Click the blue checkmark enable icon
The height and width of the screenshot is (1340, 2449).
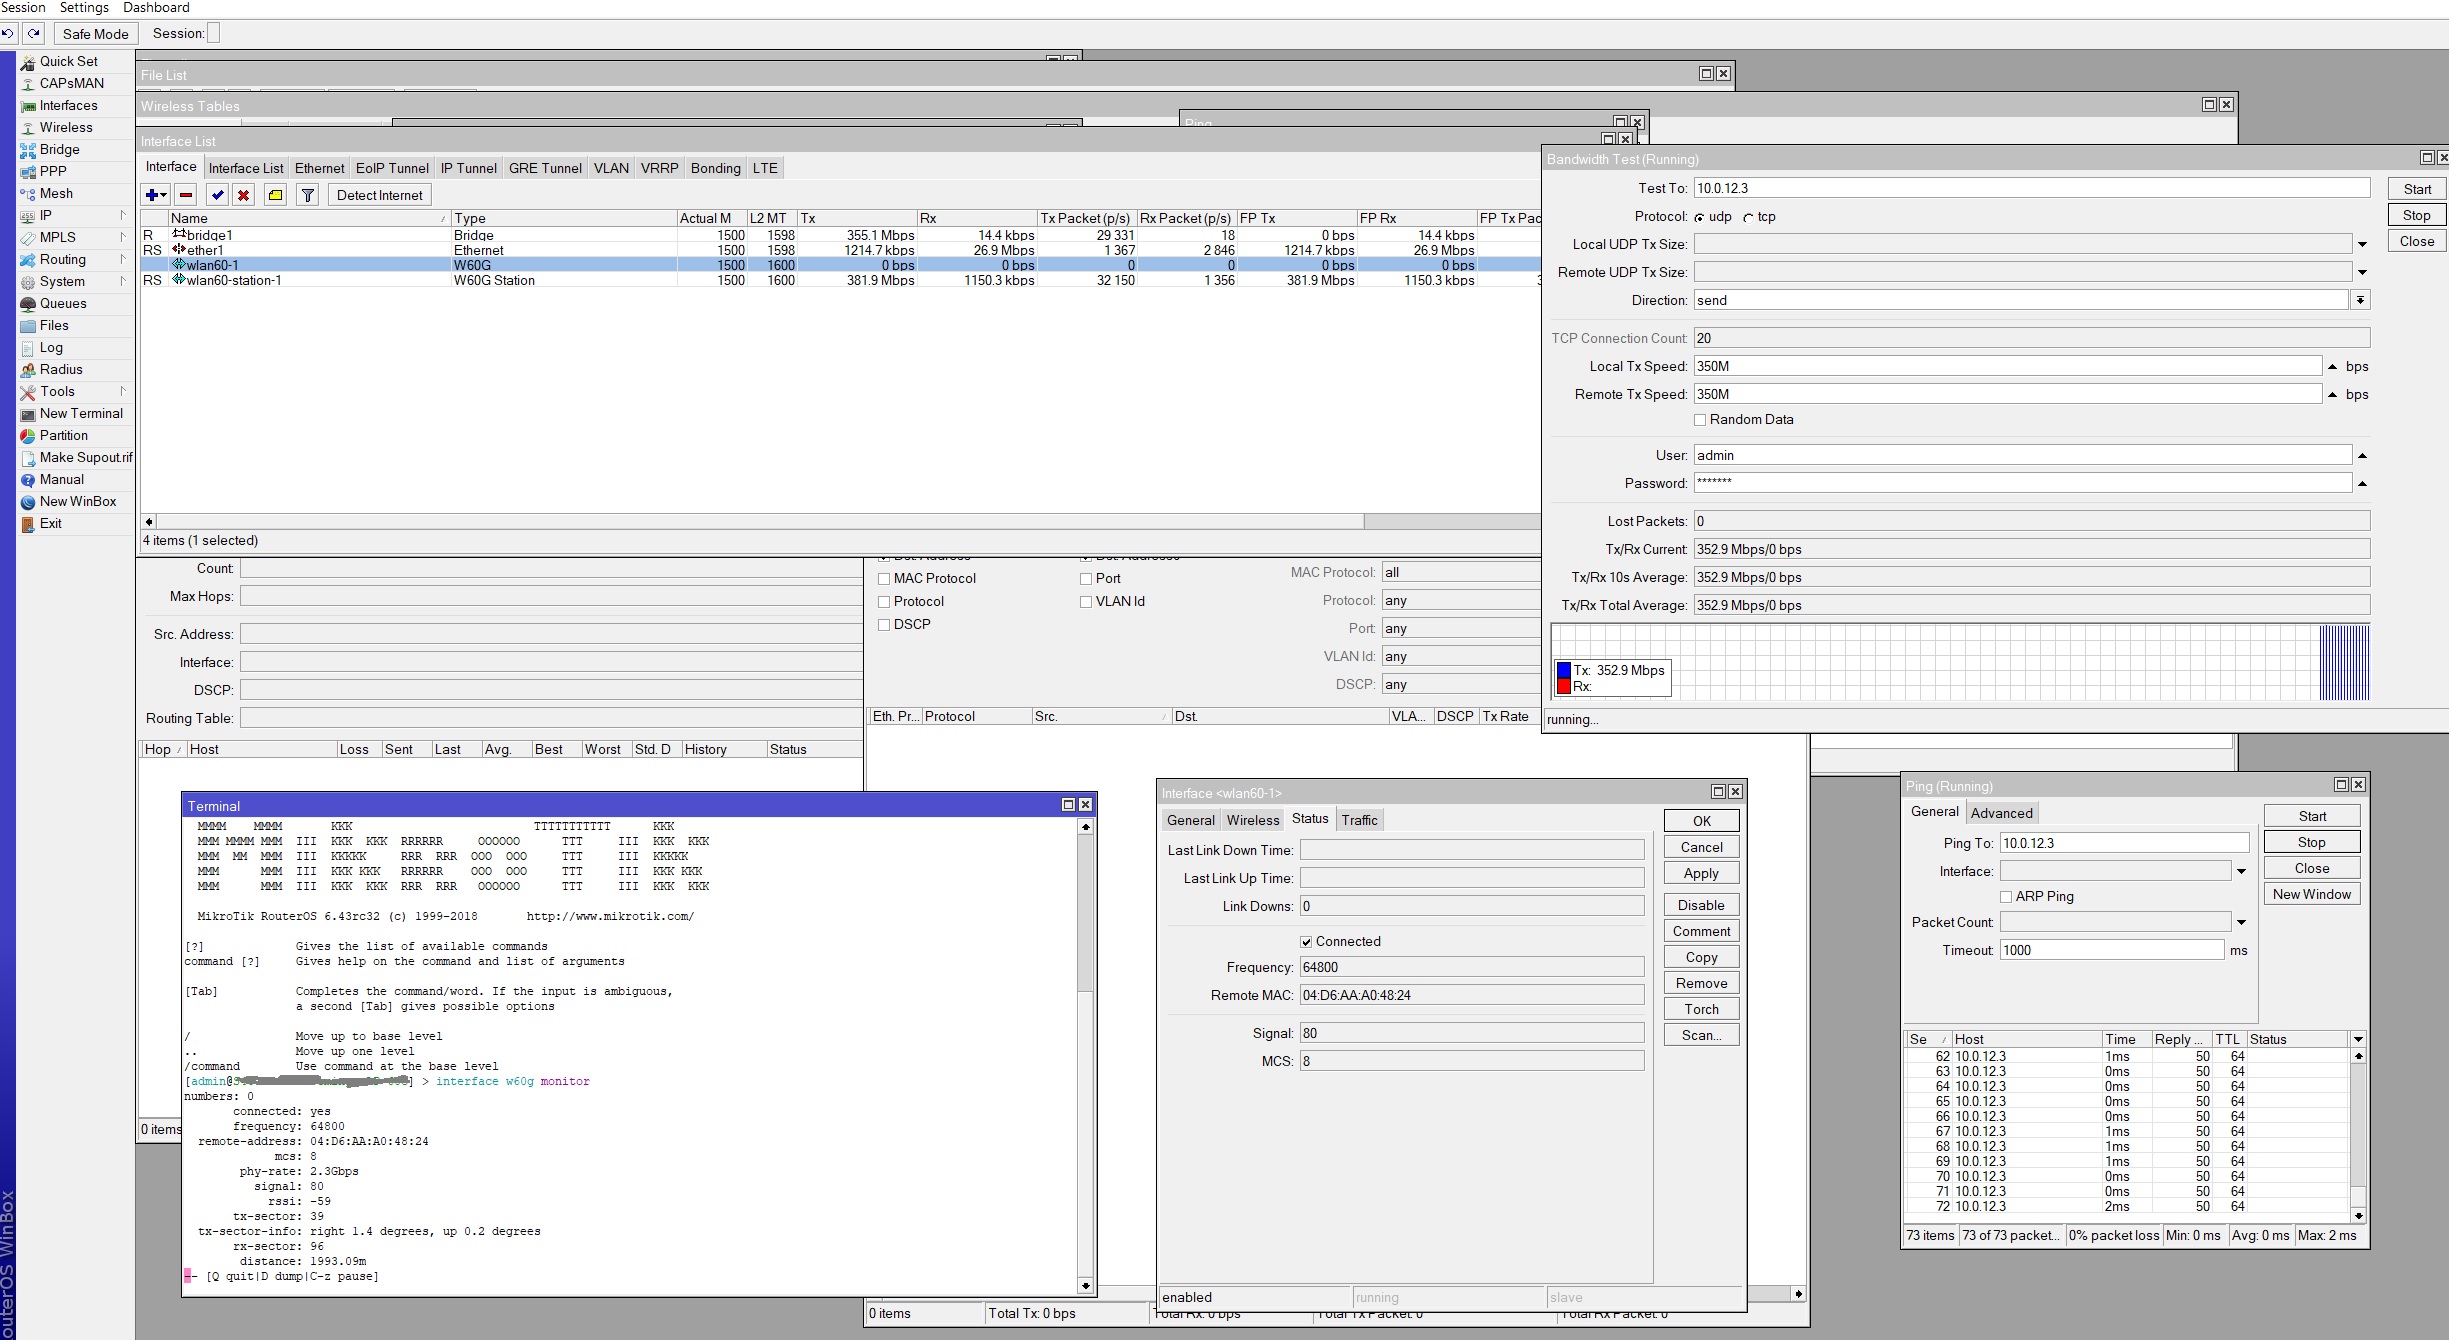point(217,195)
